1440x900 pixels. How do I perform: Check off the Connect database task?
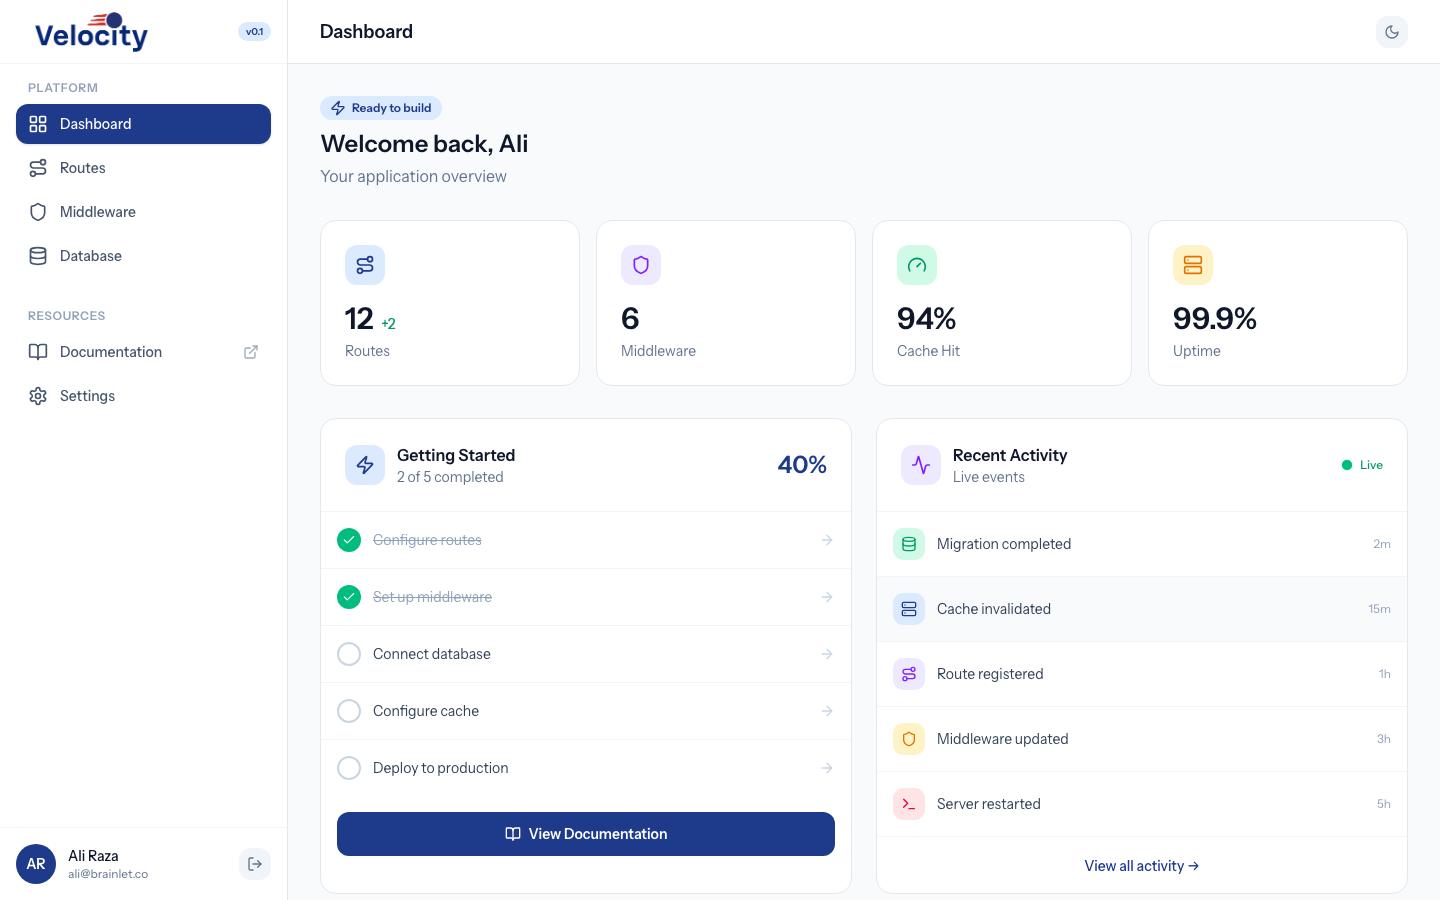tap(349, 653)
